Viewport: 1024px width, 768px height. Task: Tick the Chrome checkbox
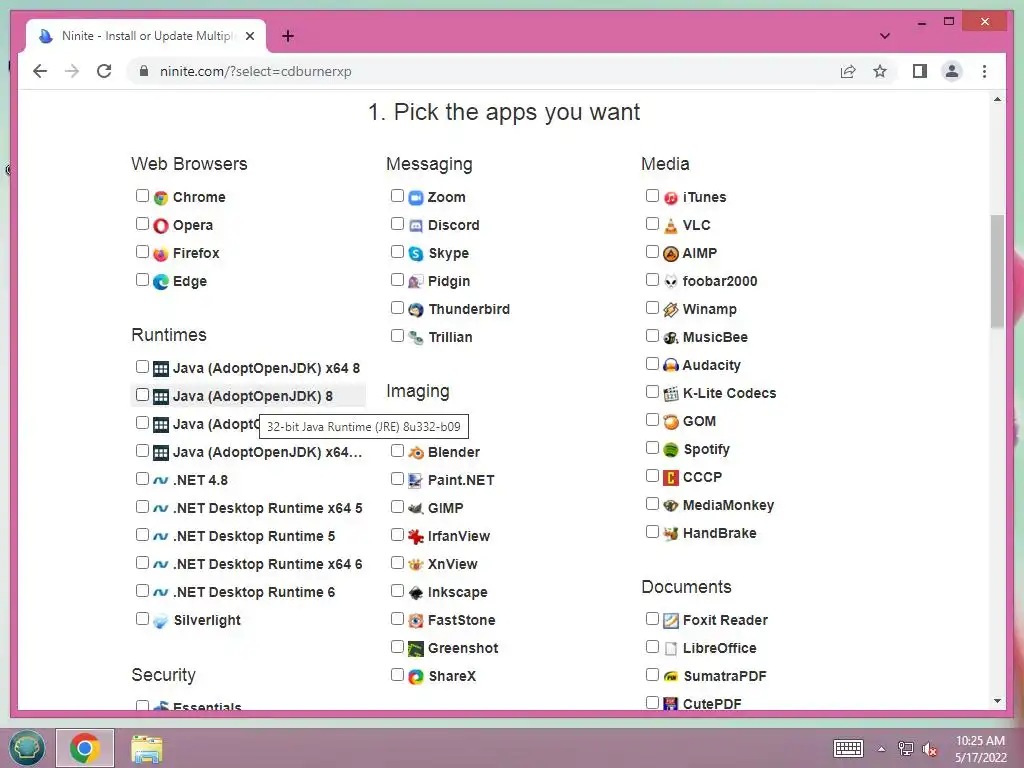click(142, 195)
